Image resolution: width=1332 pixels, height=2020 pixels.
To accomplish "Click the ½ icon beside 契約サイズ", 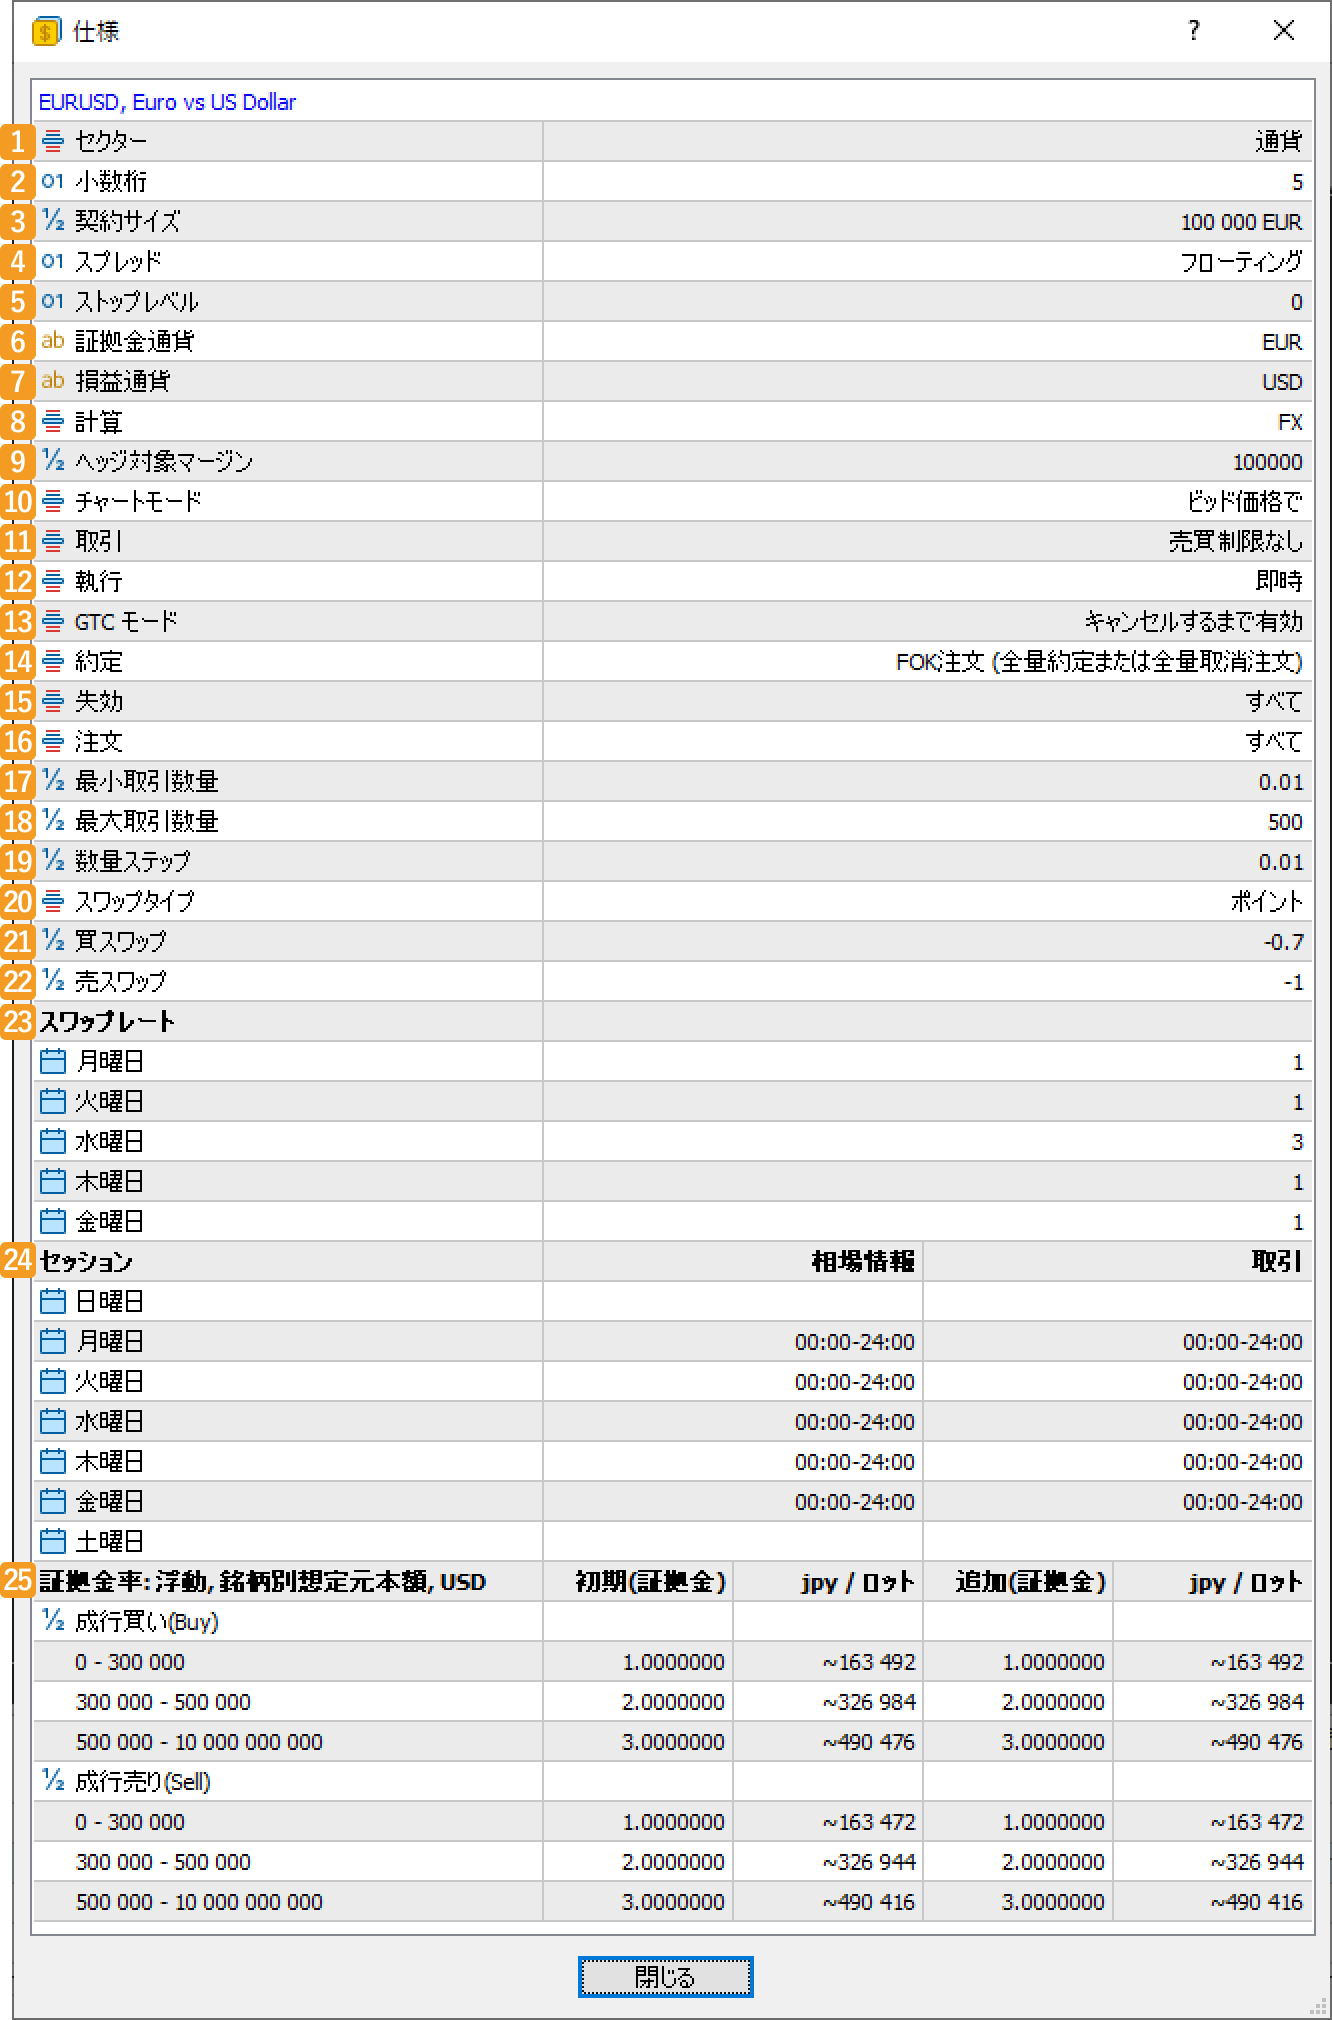I will click(x=53, y=221).
